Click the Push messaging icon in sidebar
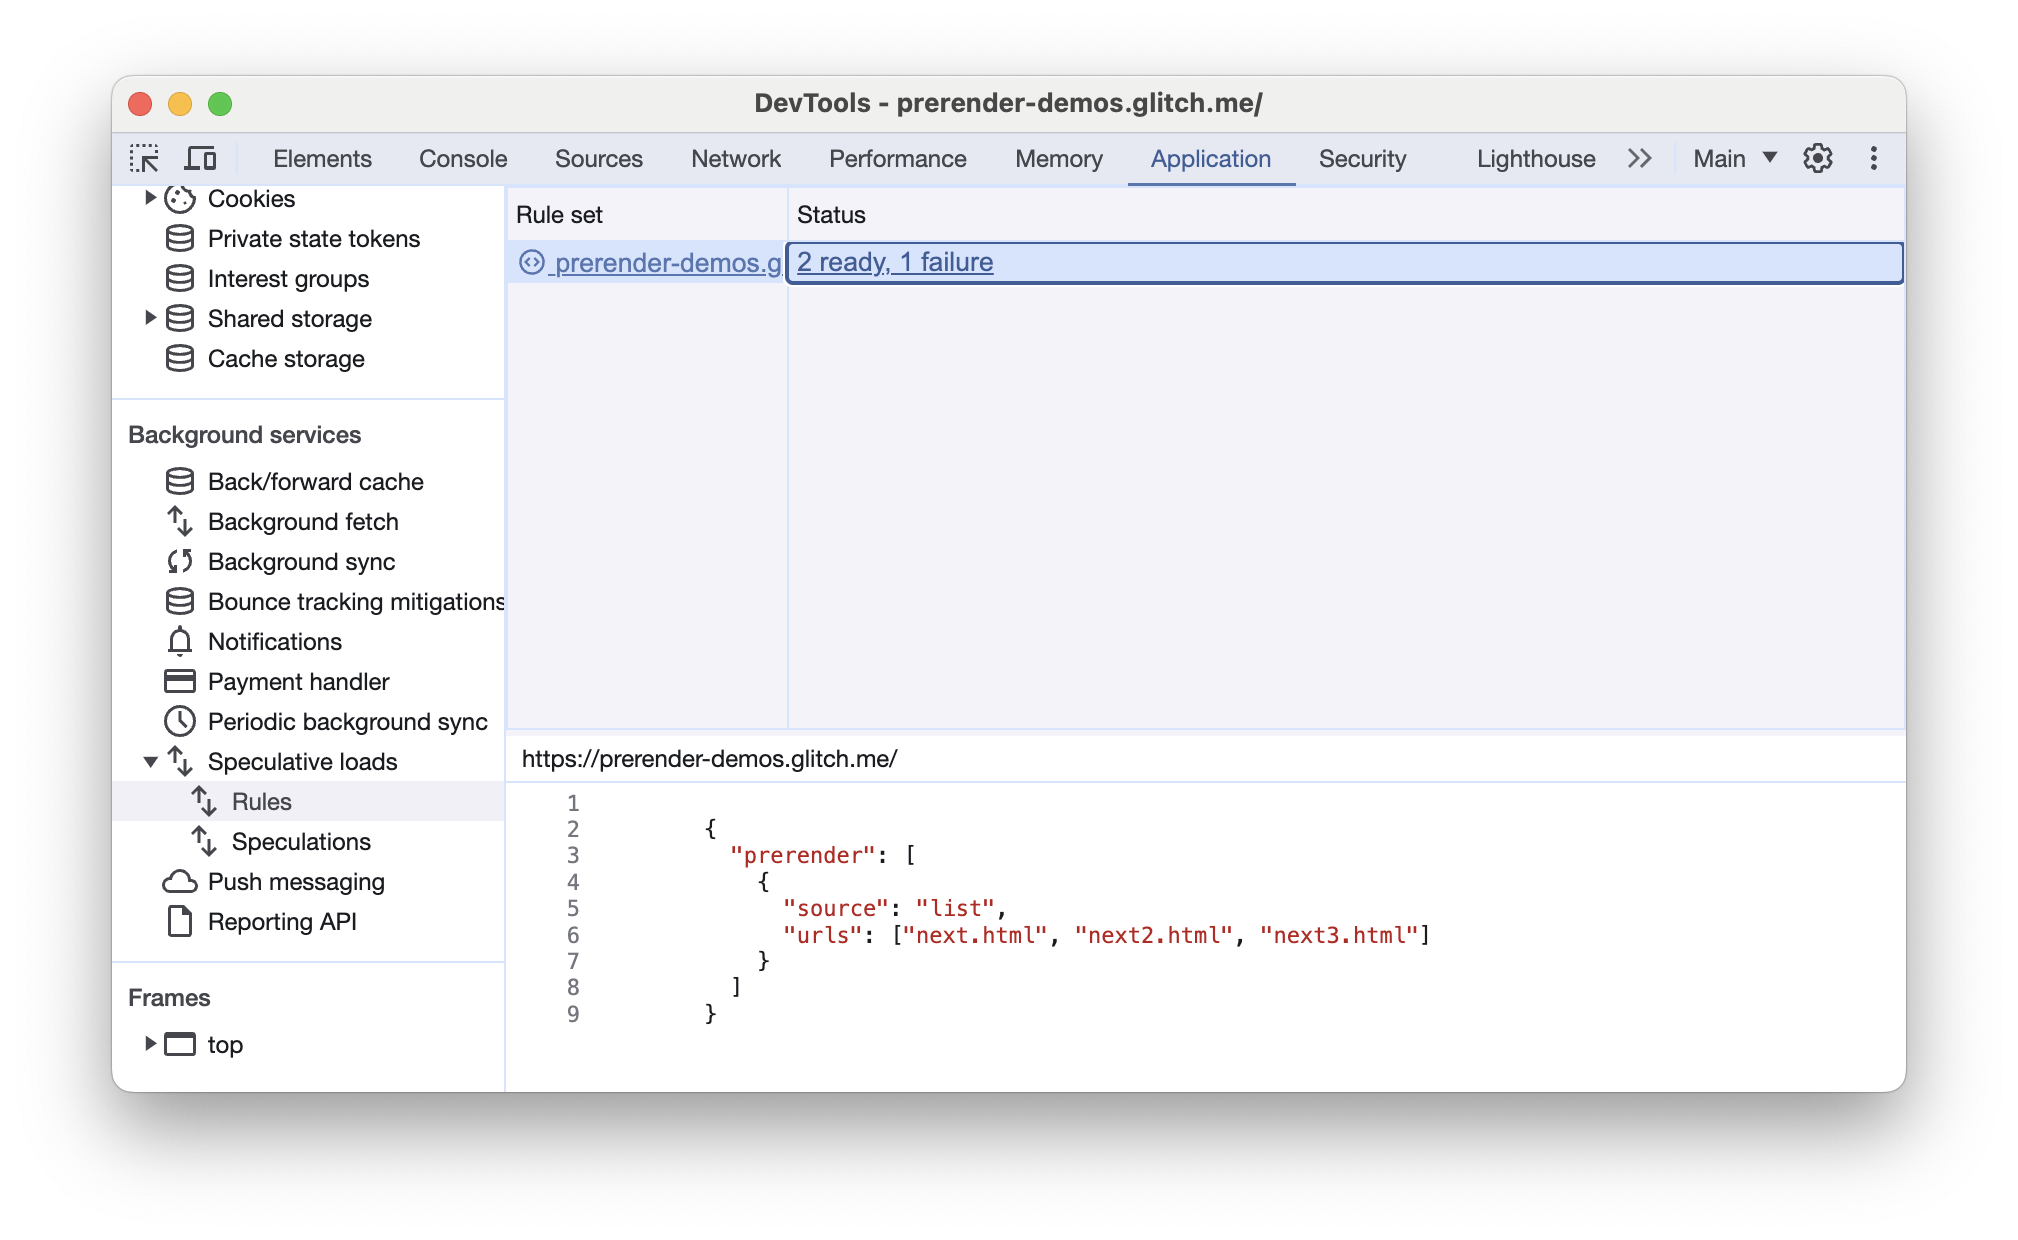2018x1240 pixels. coord(177,881)
